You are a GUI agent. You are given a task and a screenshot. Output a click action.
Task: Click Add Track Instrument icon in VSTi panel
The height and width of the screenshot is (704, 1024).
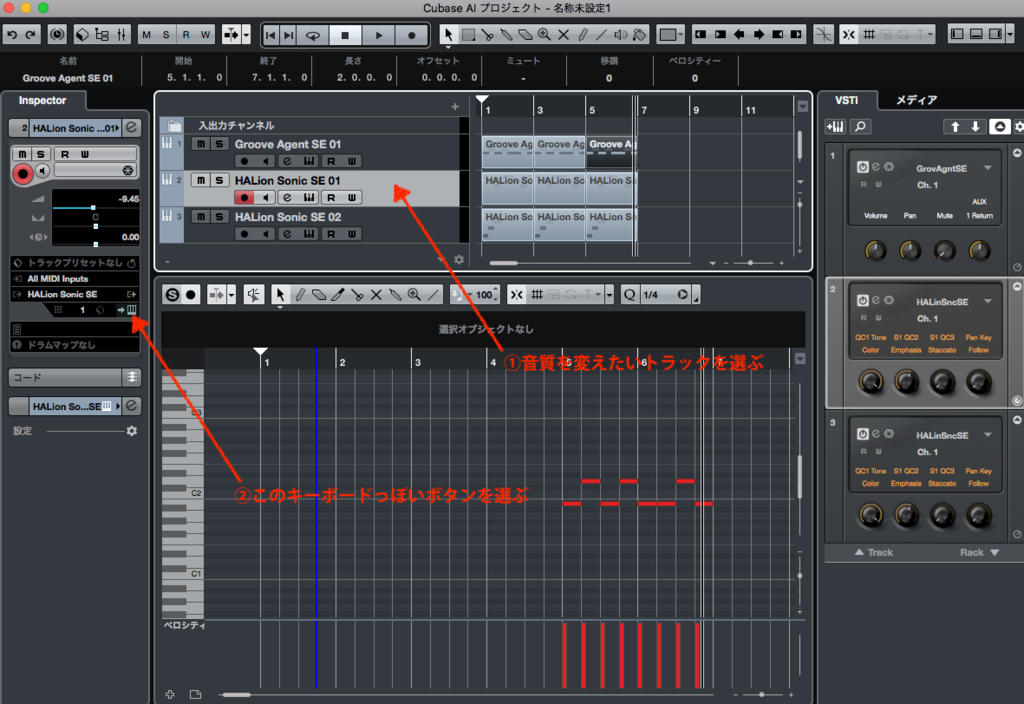[835, 127]
